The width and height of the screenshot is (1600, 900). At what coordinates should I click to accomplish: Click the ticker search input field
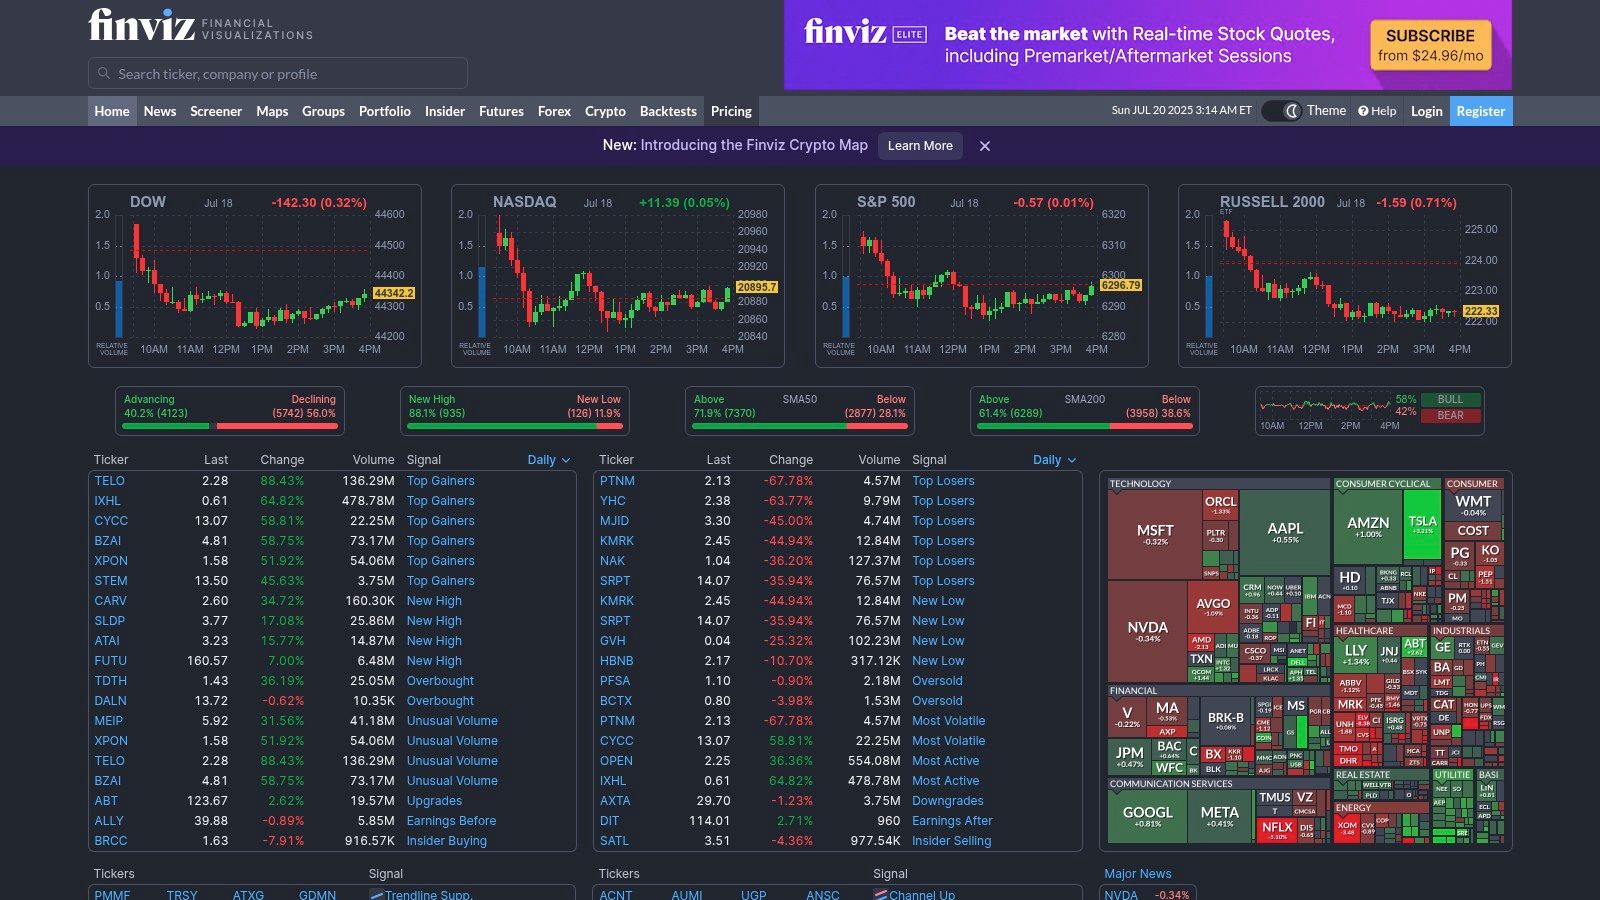pos(278,73)
